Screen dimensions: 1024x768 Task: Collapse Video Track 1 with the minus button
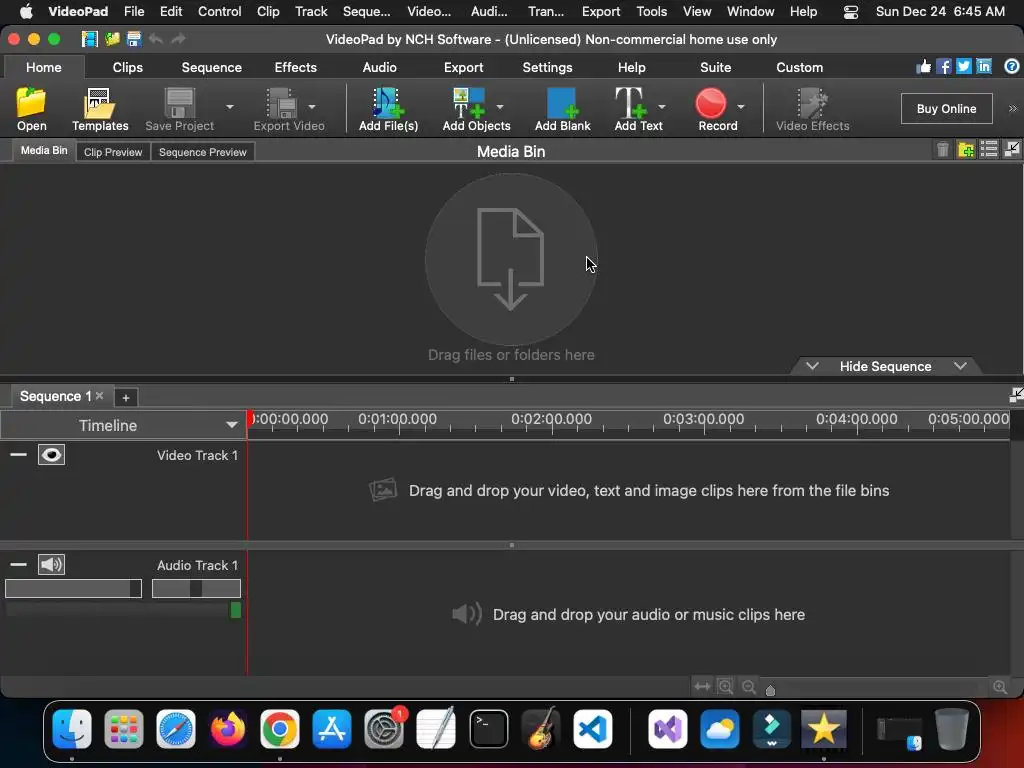coord(18,455)
